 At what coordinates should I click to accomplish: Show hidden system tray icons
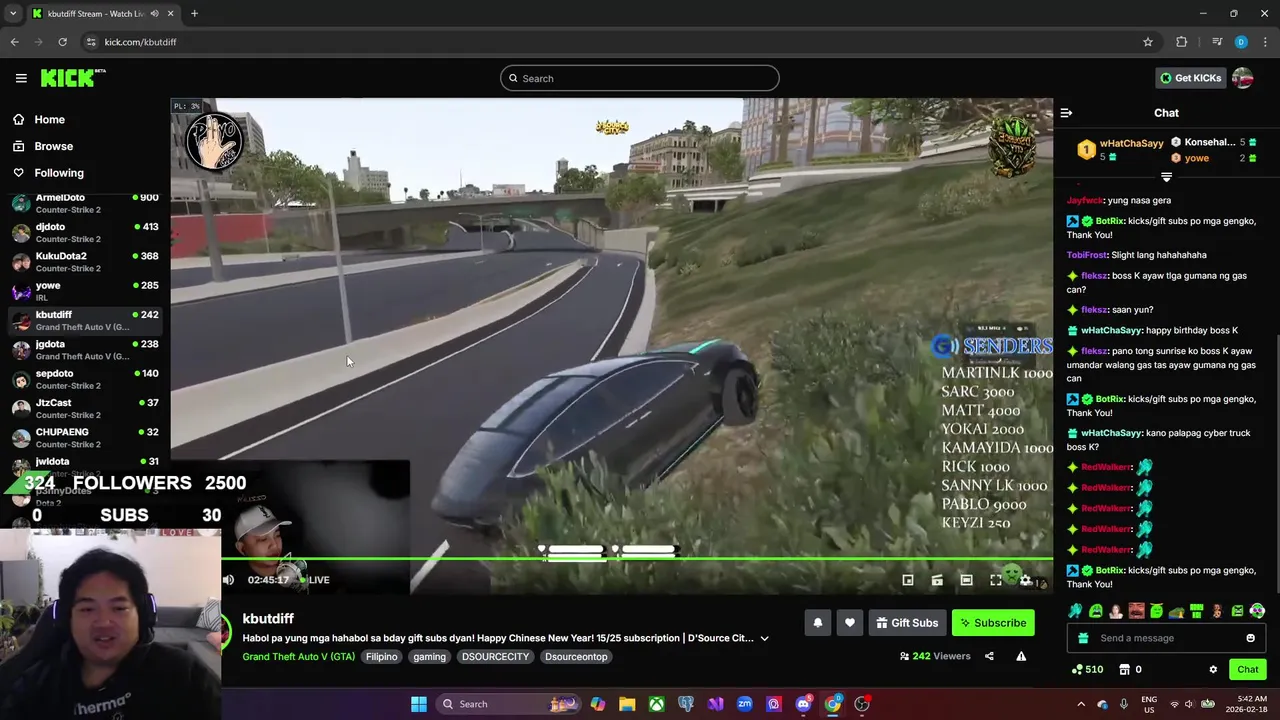[1081, 704]
